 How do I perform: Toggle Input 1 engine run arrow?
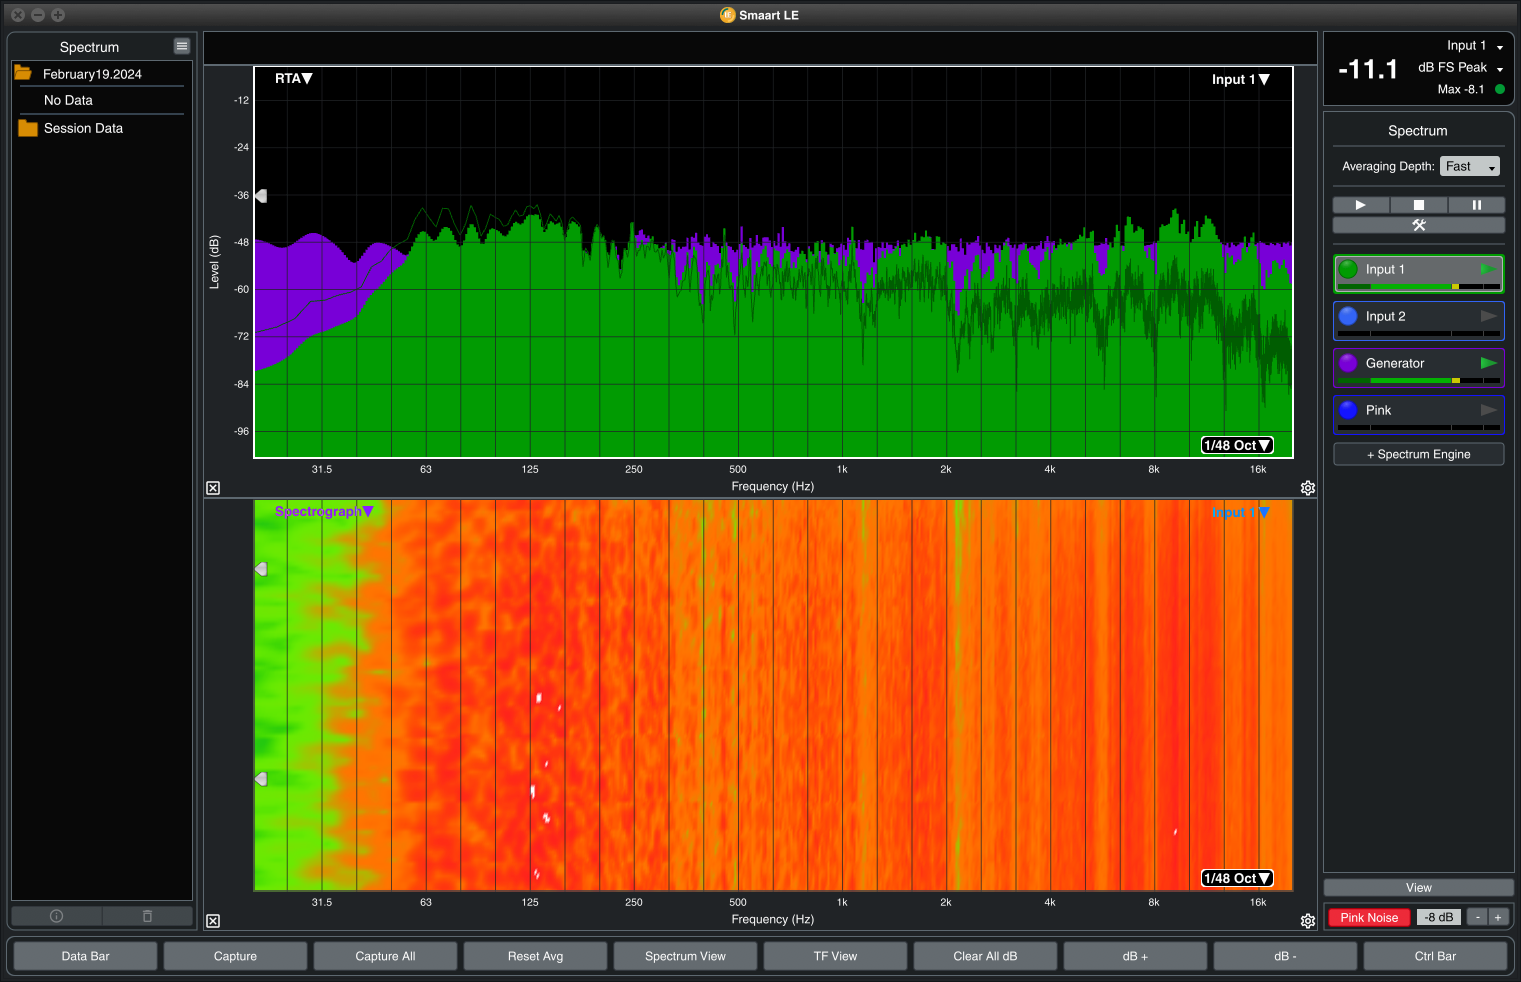point(1489,269)
